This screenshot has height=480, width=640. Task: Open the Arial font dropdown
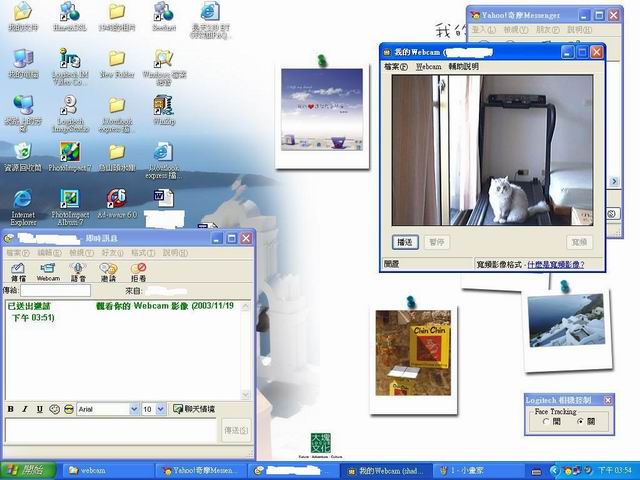click(x=134, y=409)
